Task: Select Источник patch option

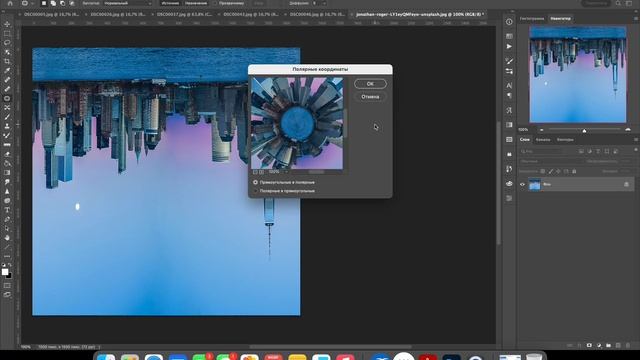Action: (x=170, y=3)
